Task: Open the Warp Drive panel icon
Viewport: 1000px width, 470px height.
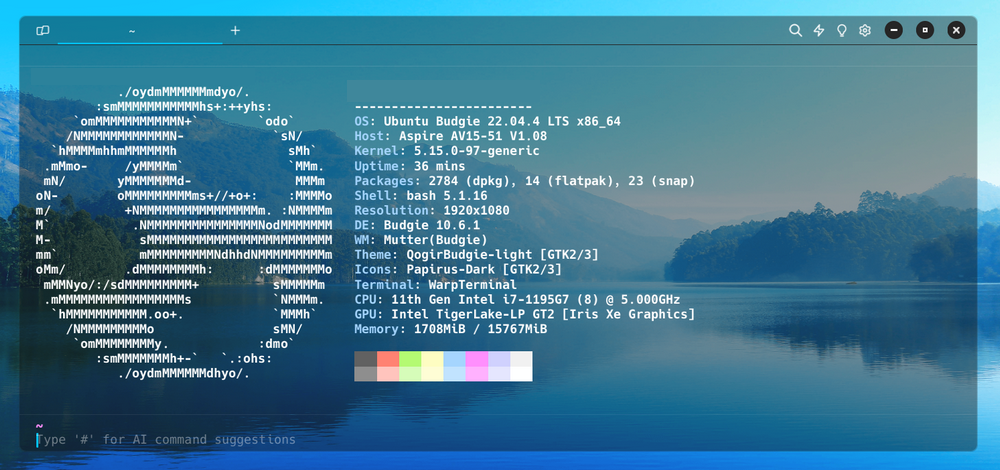Action: coord(42,31)
